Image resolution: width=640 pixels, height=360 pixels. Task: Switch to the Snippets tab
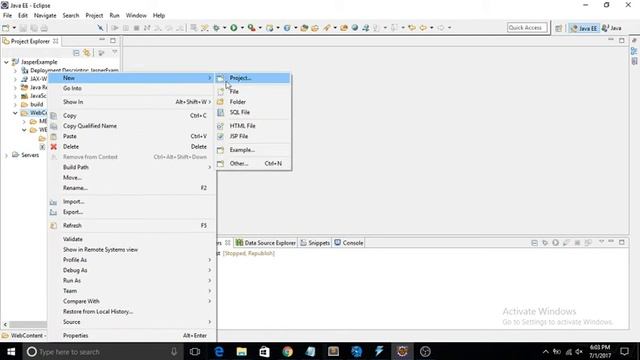click(315, 243)
